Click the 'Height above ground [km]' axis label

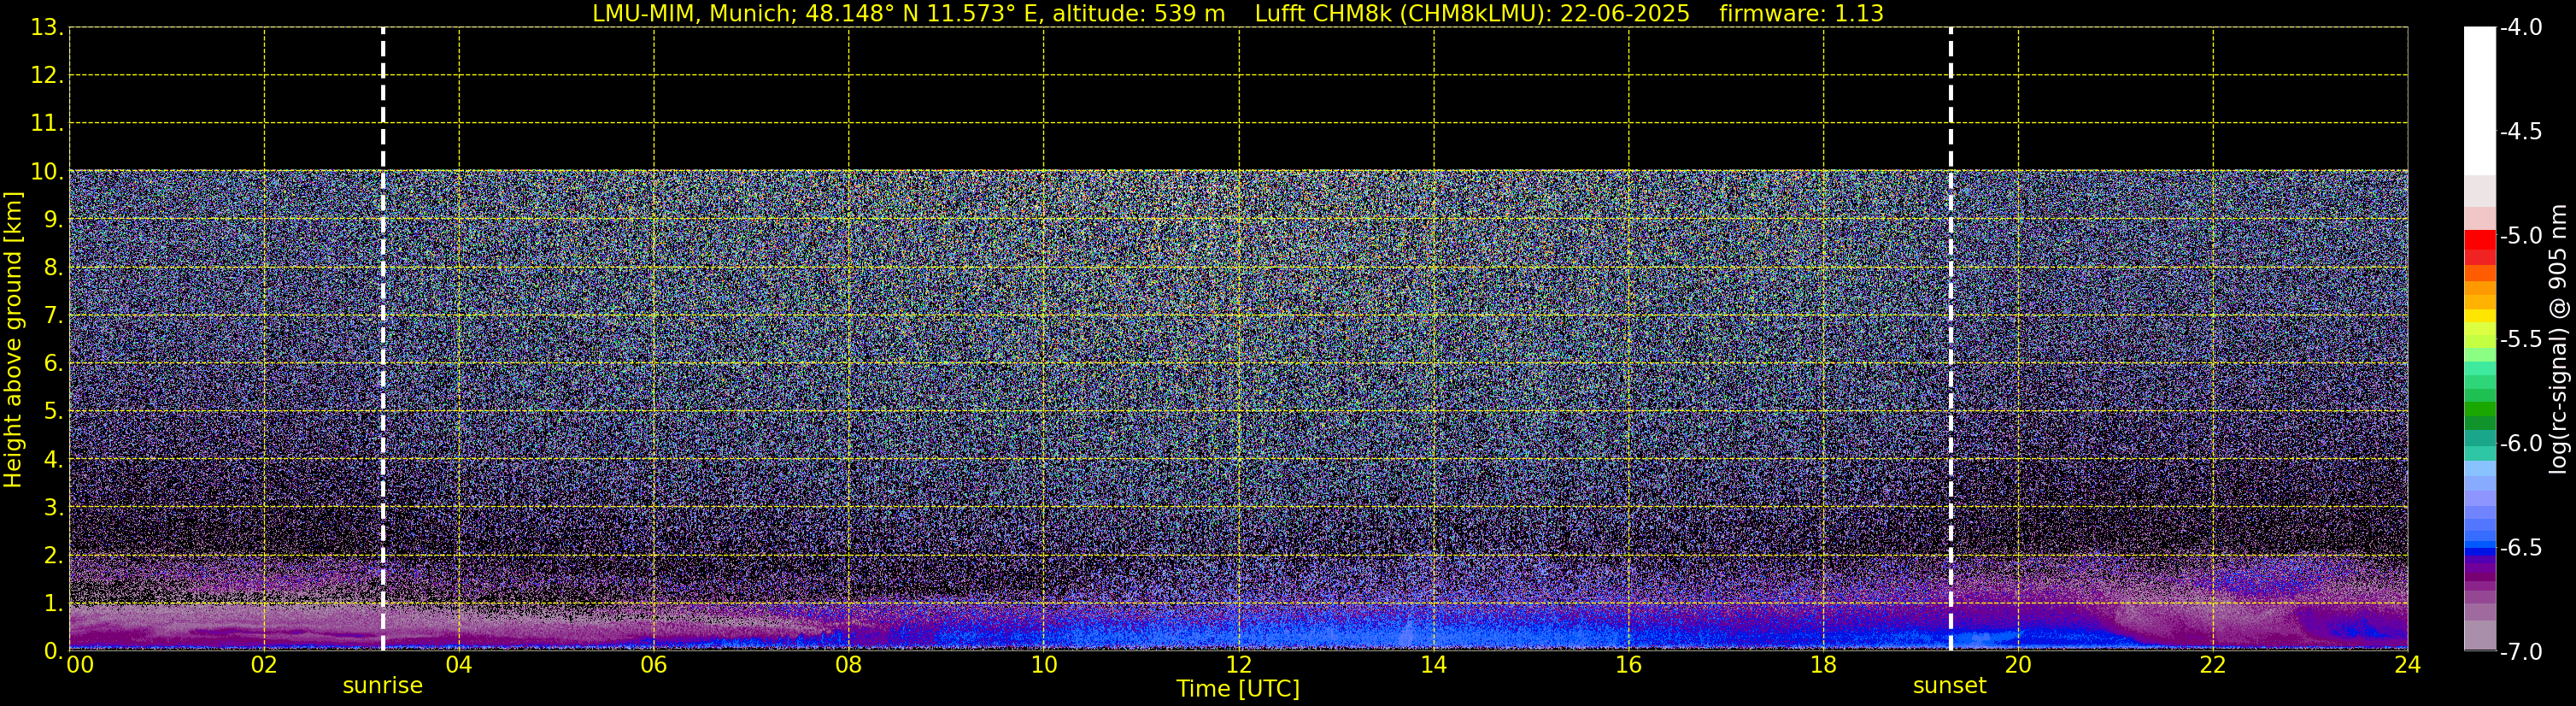pyautogui.click(x=13, y=340)
